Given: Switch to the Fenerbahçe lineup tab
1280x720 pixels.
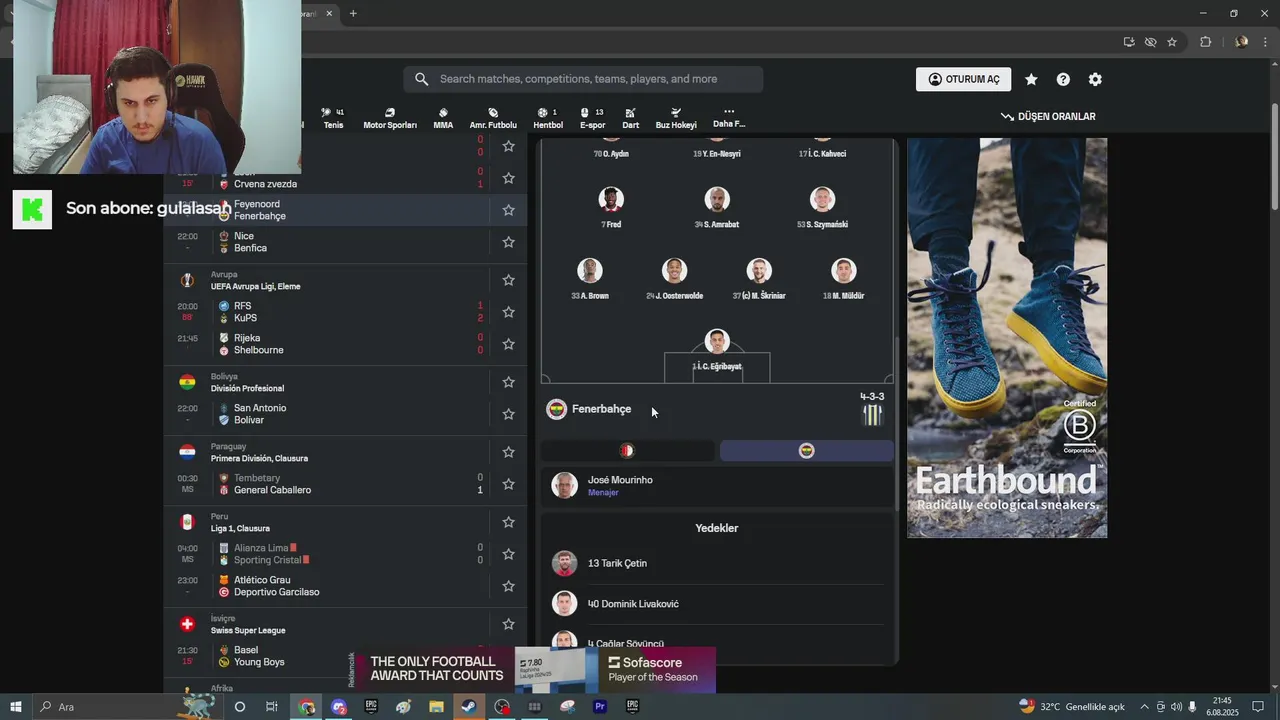Looking at the screenshot, I should click(806, 451).
